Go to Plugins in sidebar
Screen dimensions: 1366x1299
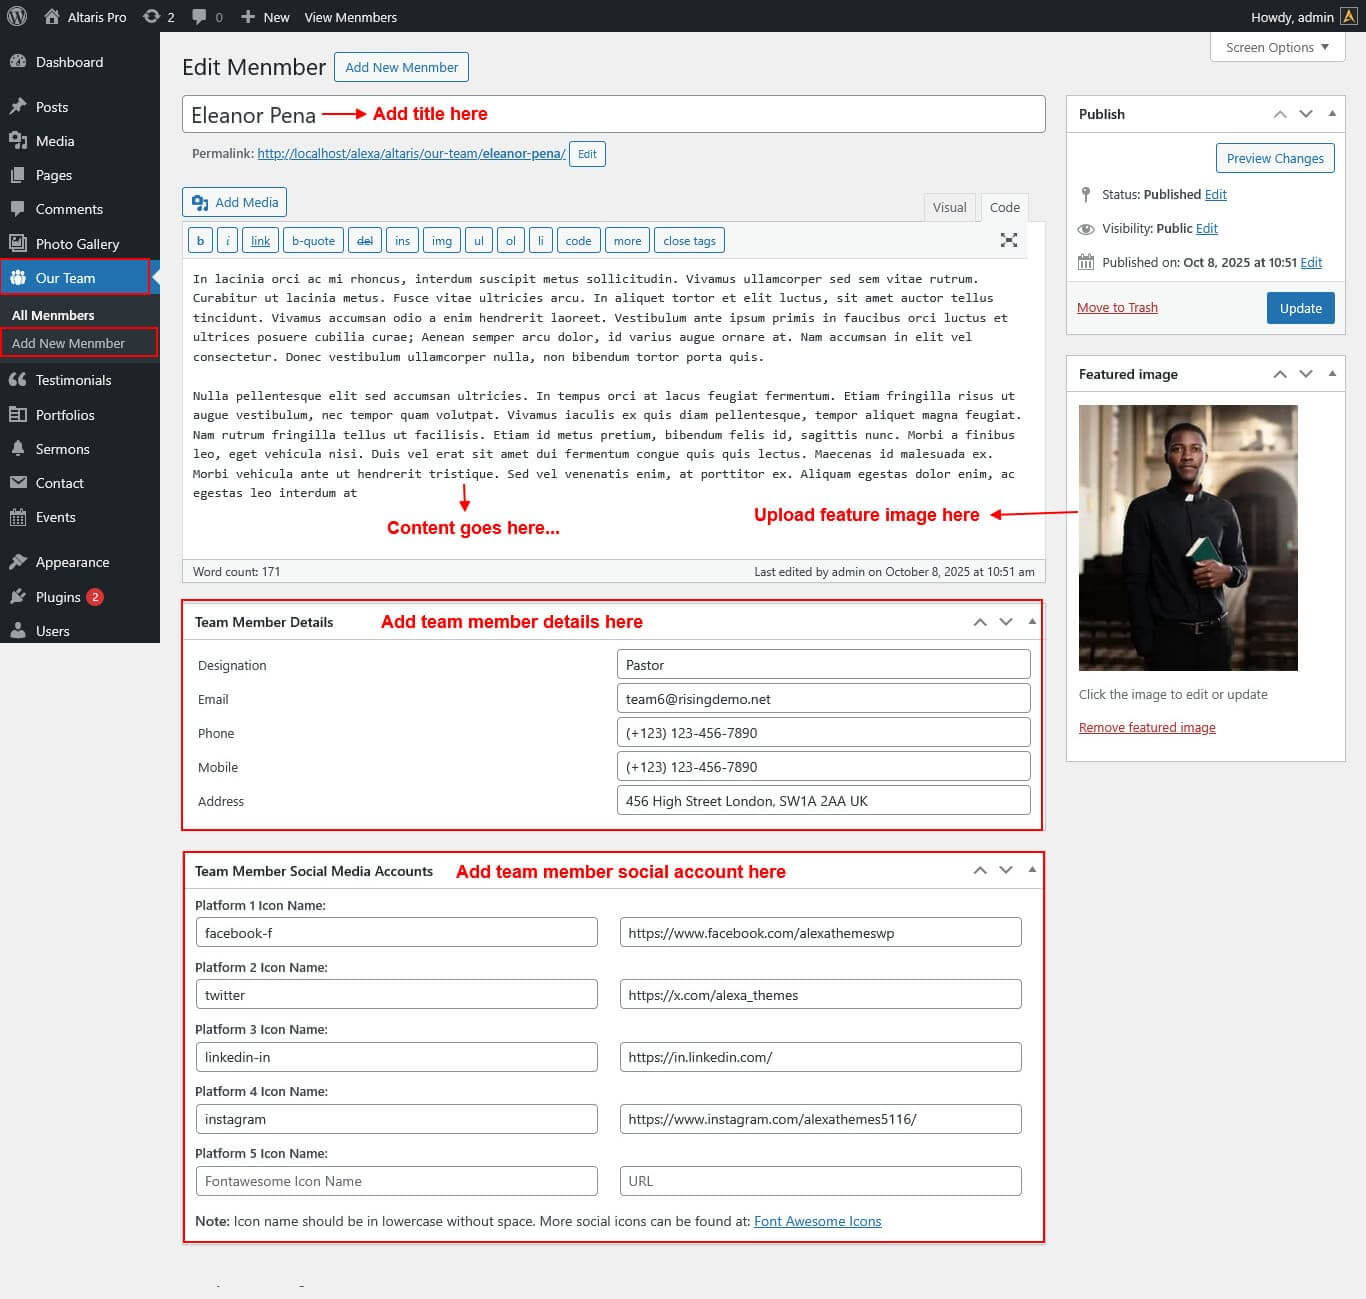point(58,597)
